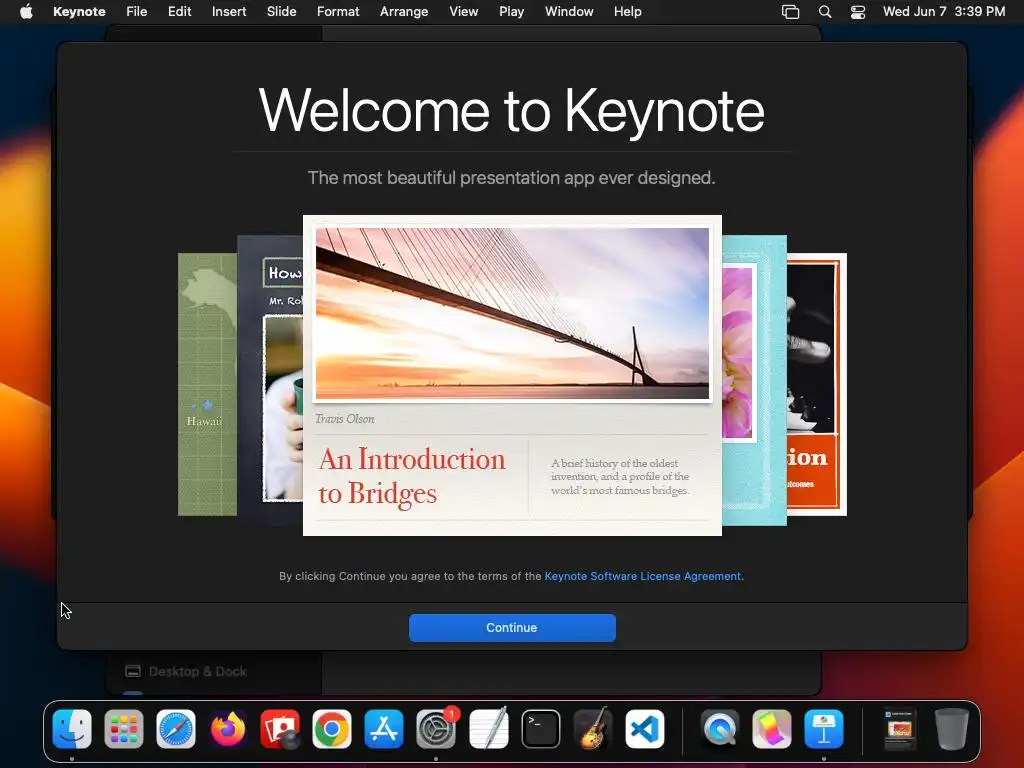Open Launchpad from the Dock
Screen dimensions: 1024x768
(123, 729)
